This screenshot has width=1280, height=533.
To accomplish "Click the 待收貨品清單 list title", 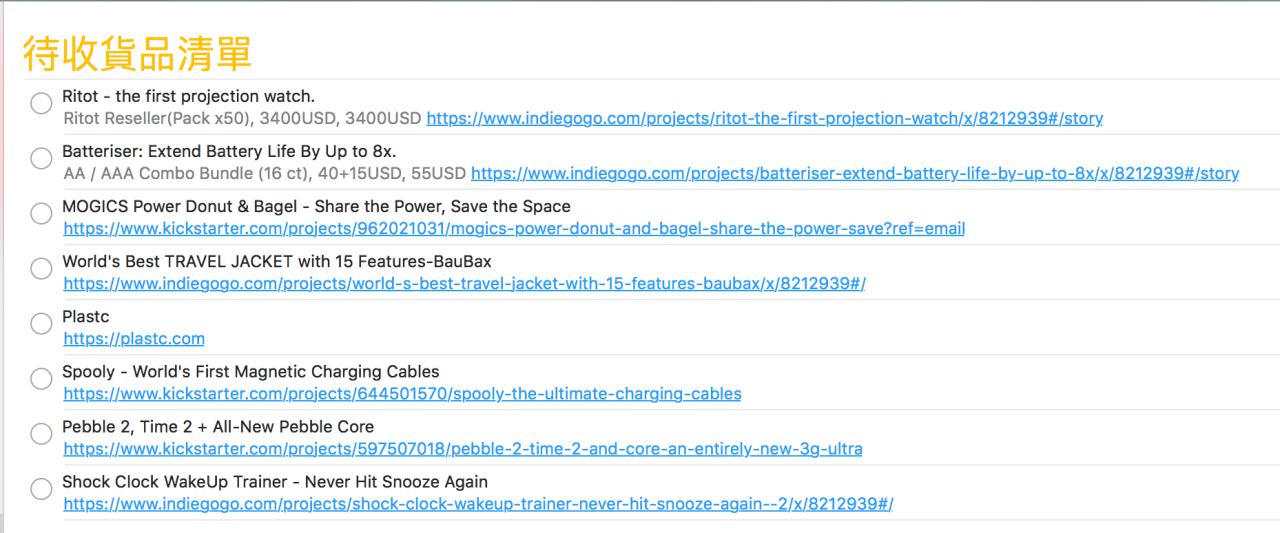I will (137, 55).
